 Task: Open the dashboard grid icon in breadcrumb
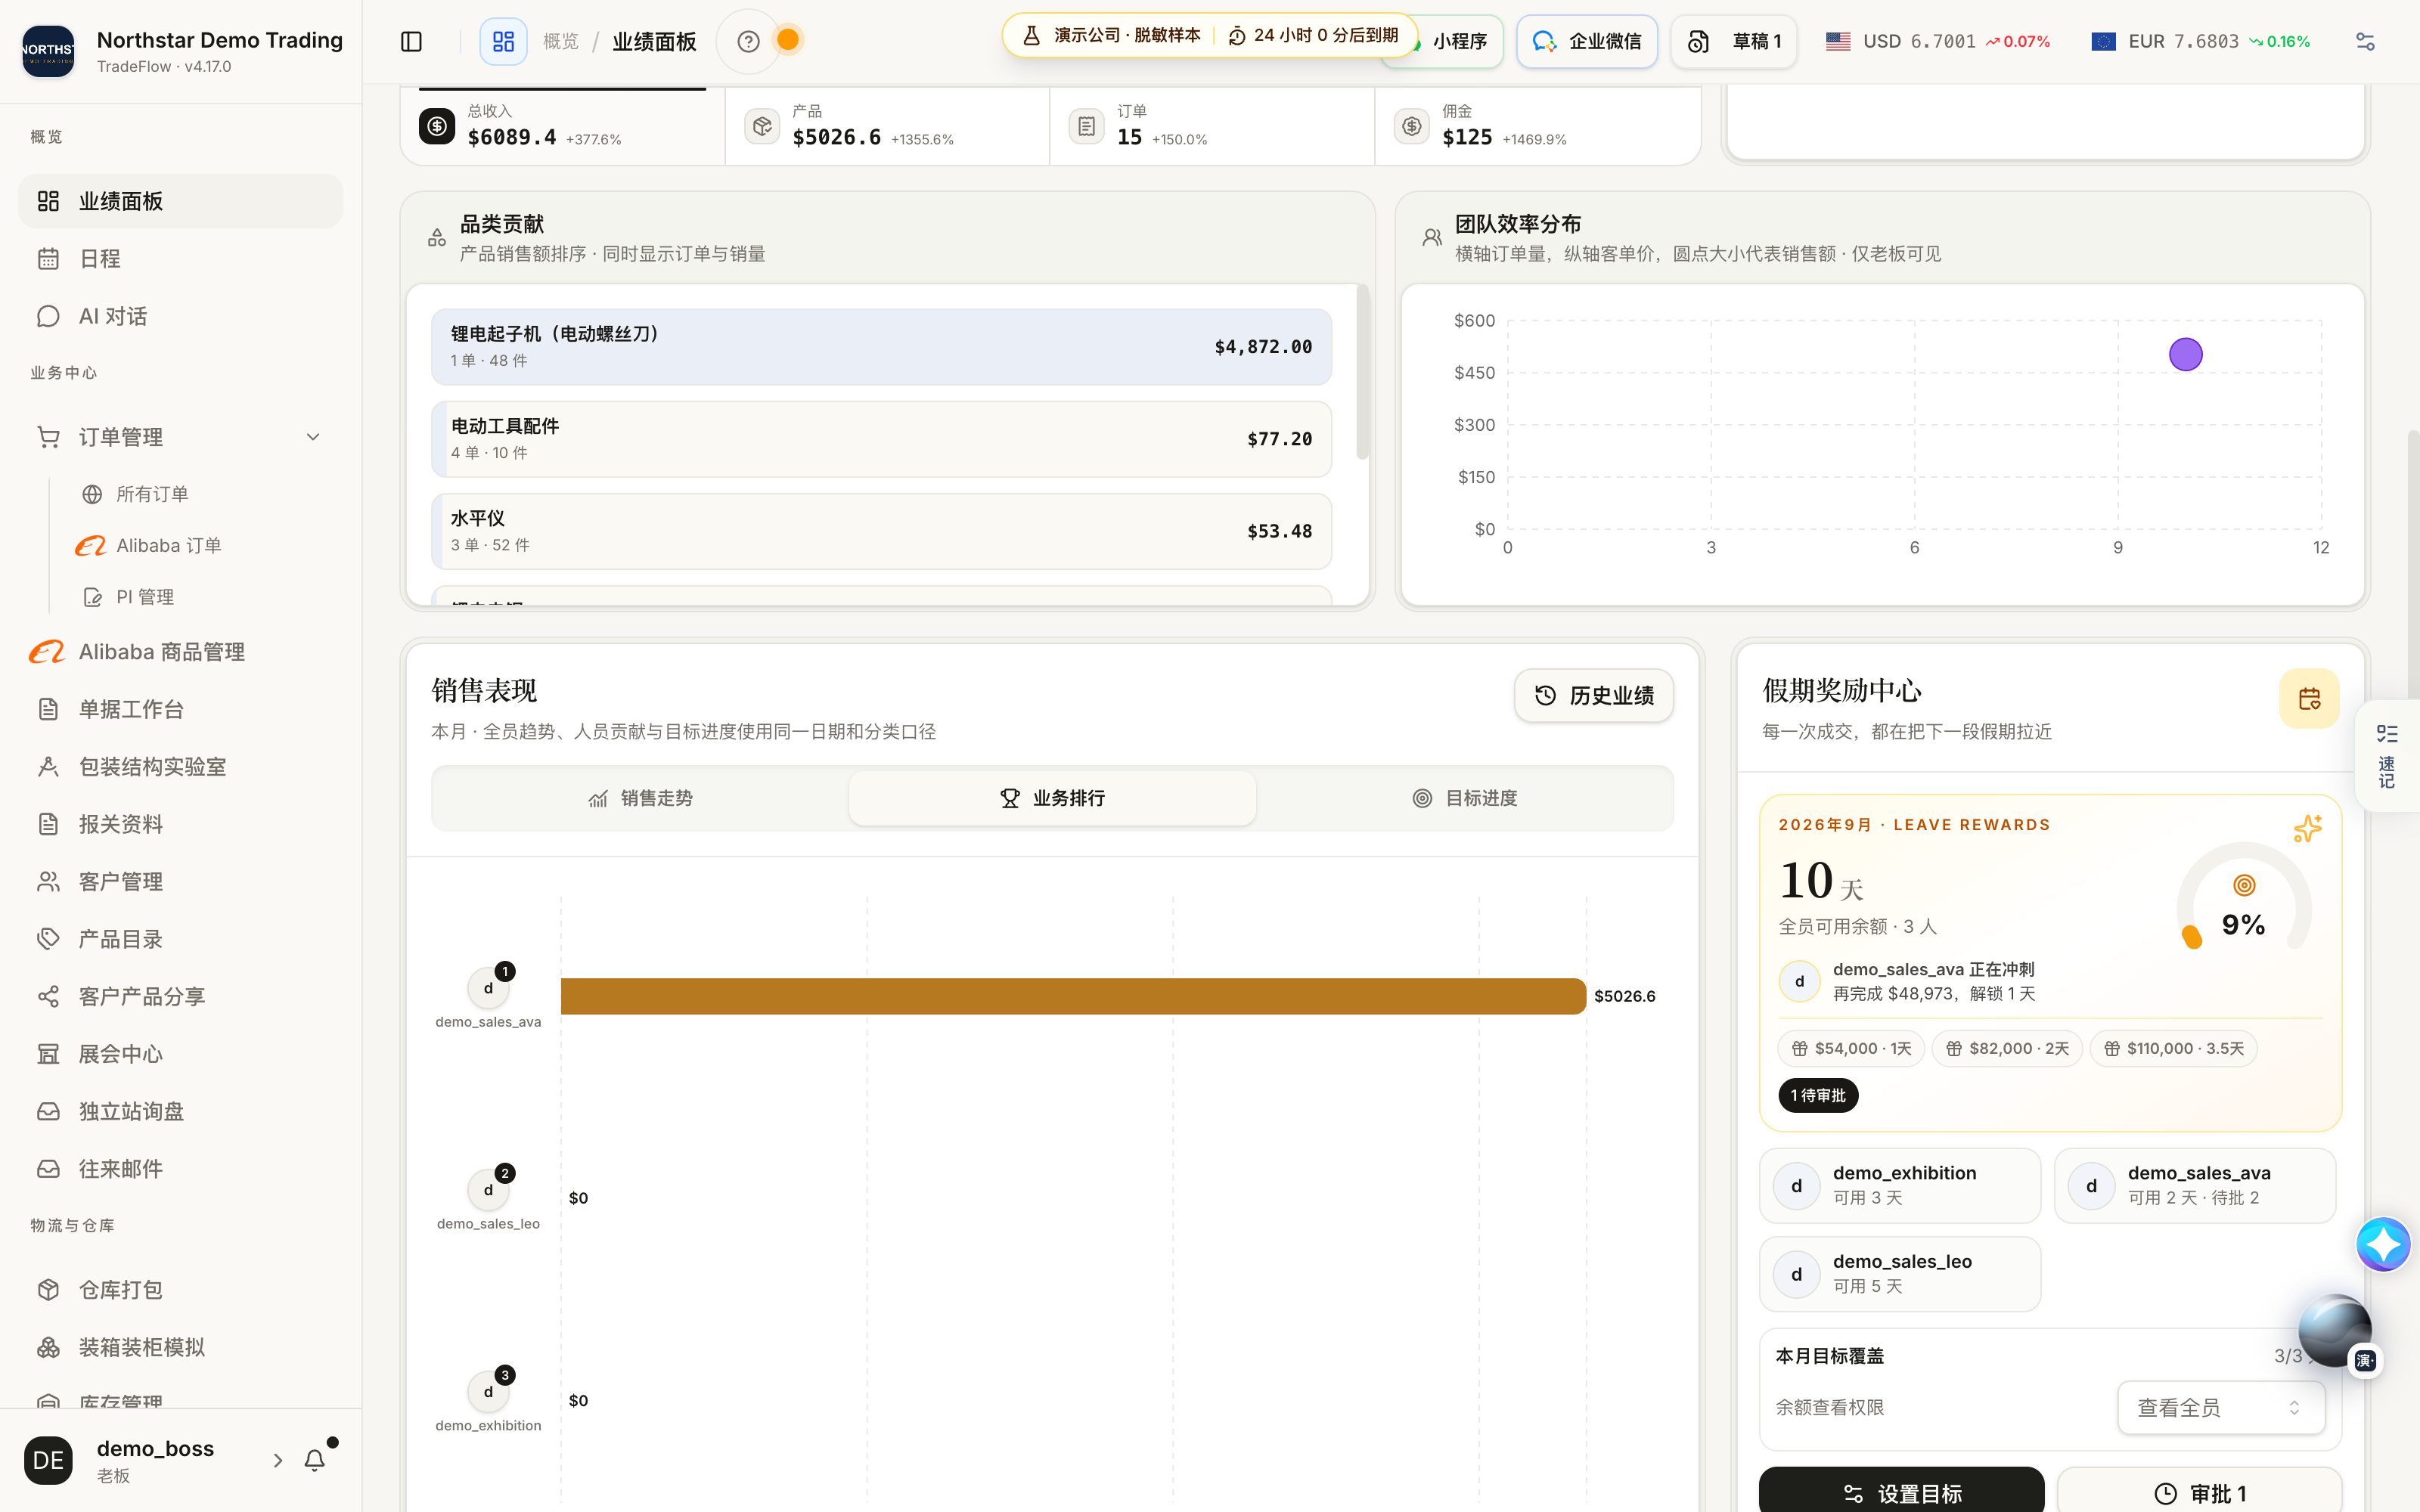pyautogui.click(x=503, y=41)
